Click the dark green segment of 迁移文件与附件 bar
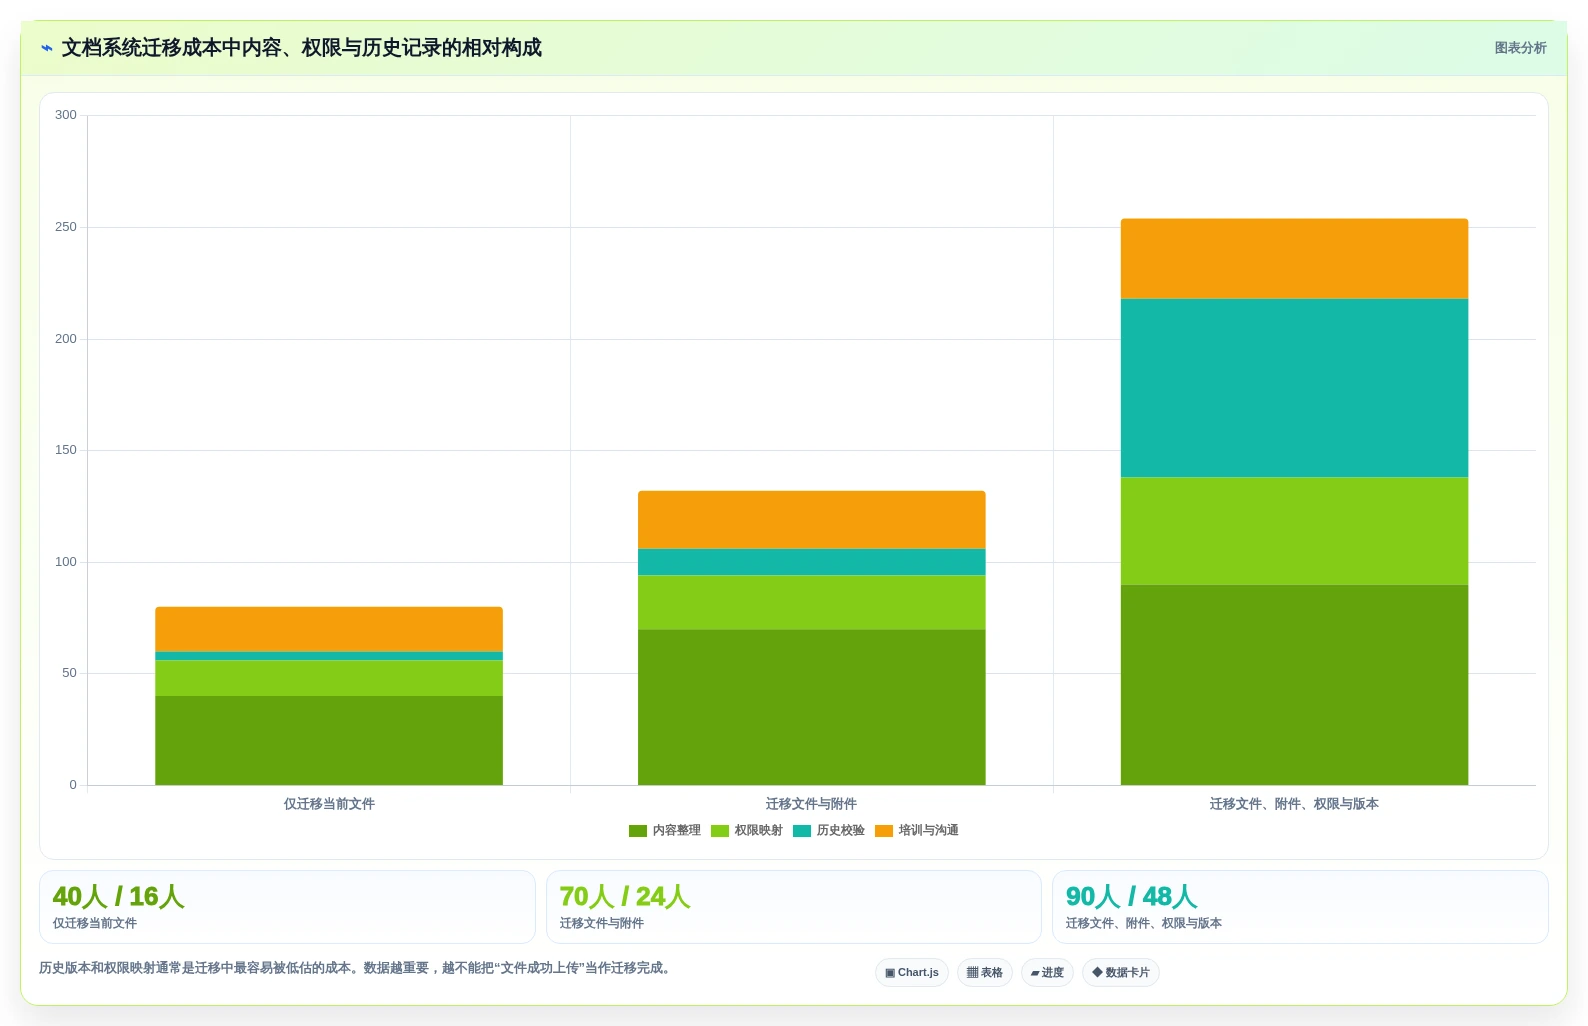 812,707
